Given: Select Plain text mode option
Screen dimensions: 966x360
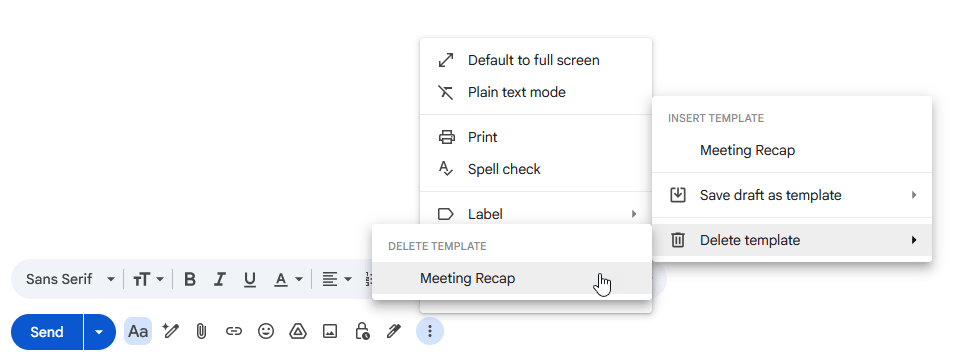Looking at the screenshot, I should 535,92.
